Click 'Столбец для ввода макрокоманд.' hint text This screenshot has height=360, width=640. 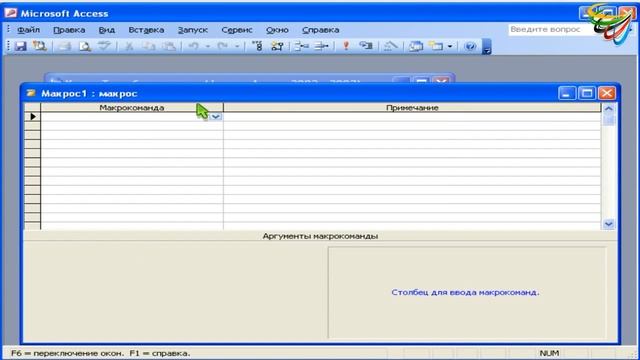tap(465, 292)
